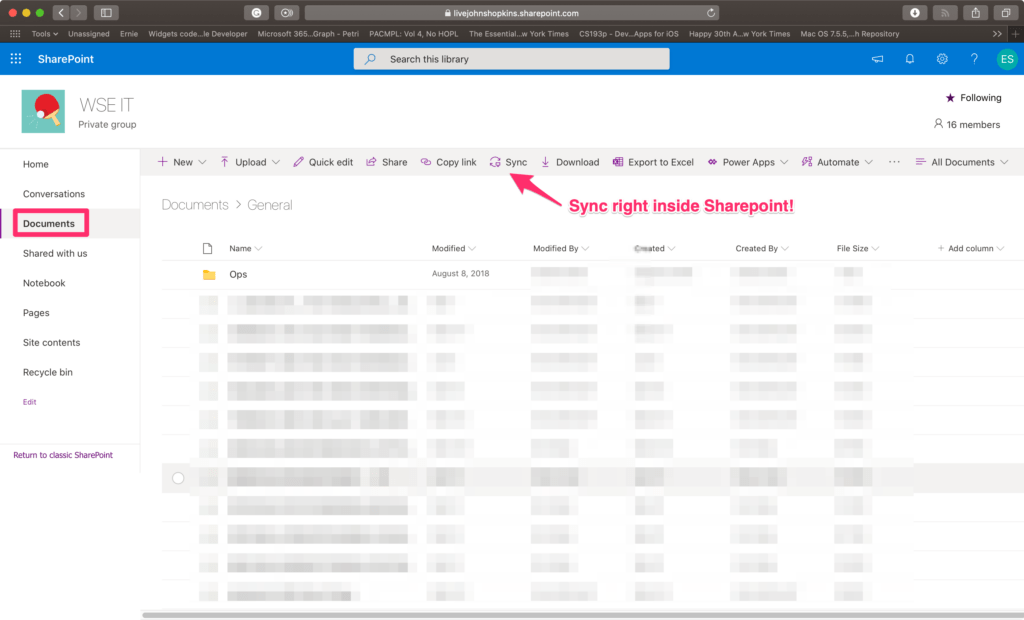Click the Safari address bar
Image resolution: width=1024 pixels, height=620 pixels.
coord(512,12)
